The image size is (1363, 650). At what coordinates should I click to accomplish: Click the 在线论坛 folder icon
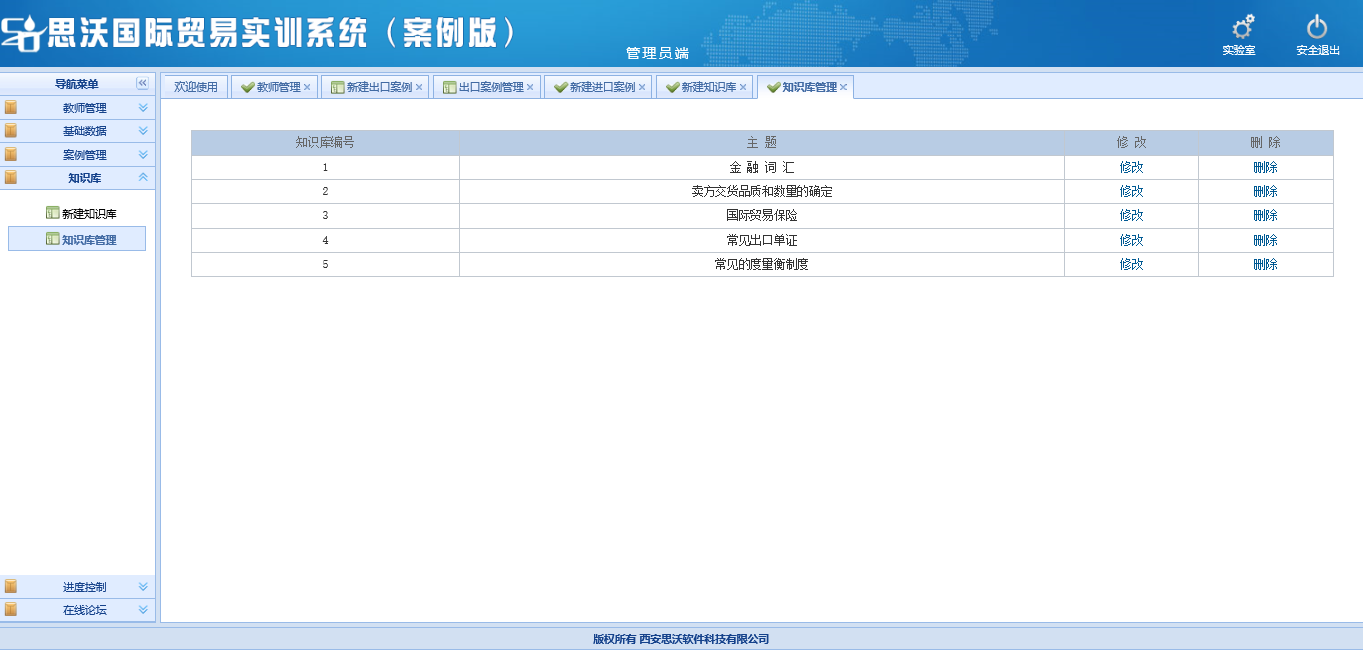coord(11,609)
